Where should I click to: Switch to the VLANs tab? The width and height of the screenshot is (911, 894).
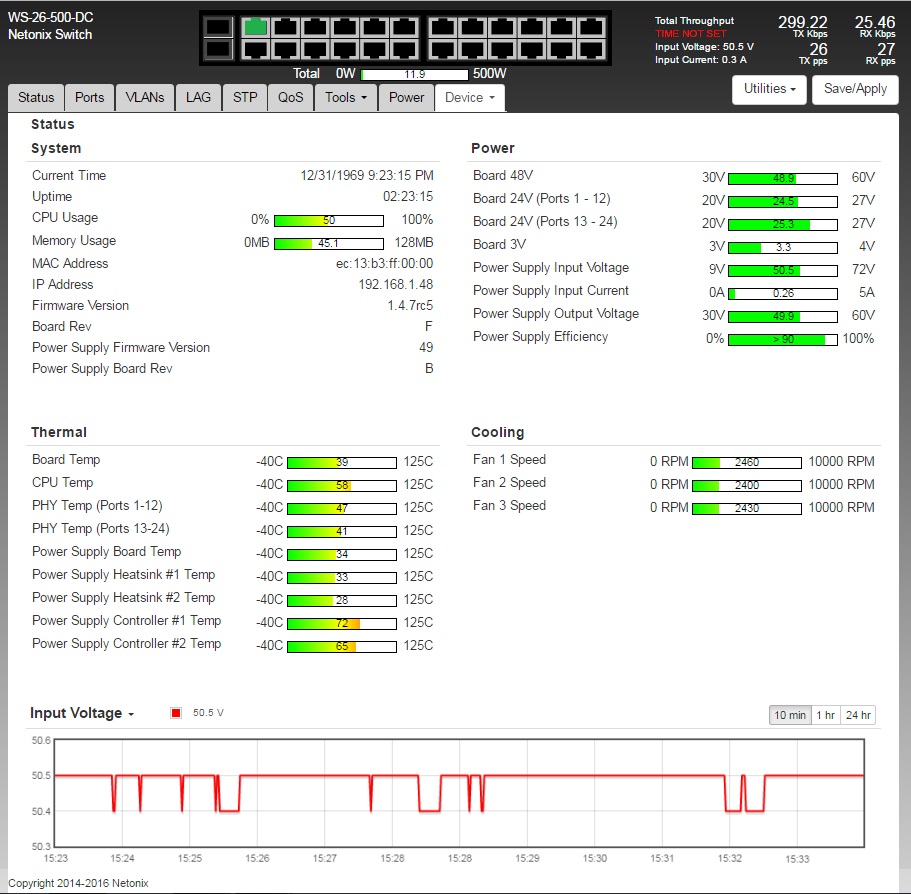point(145,98)
